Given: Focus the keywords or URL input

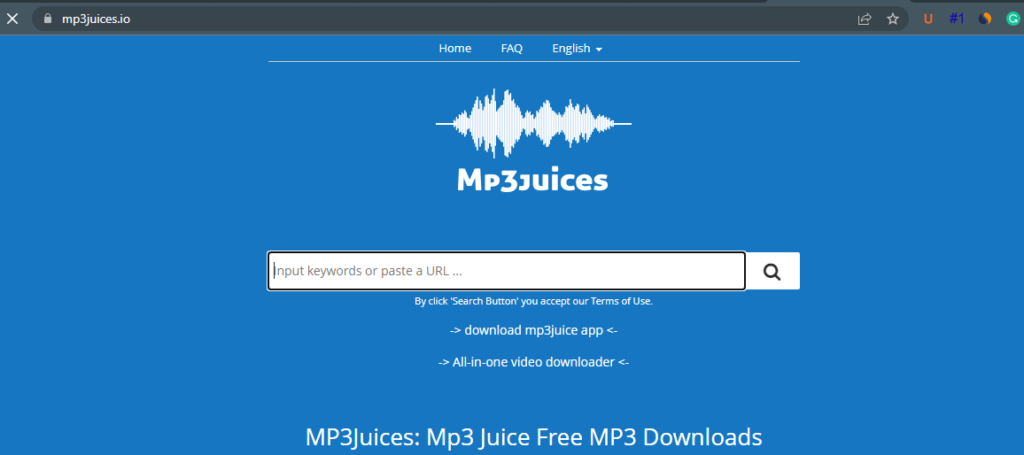Looking at the screenshot, I should click(507, 271).
